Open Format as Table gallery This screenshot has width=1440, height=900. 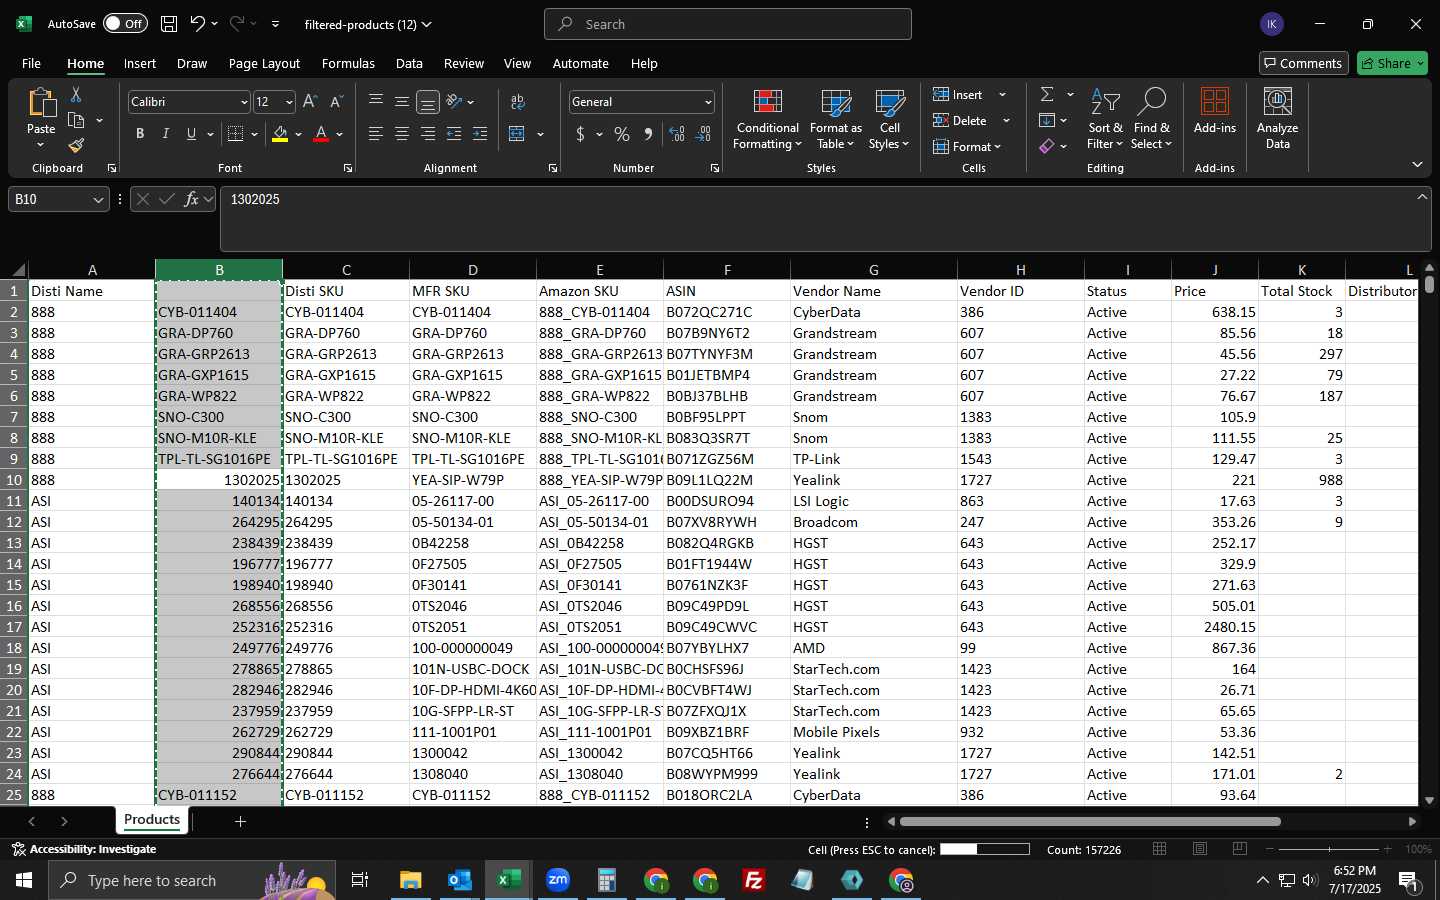pos(835,120)
